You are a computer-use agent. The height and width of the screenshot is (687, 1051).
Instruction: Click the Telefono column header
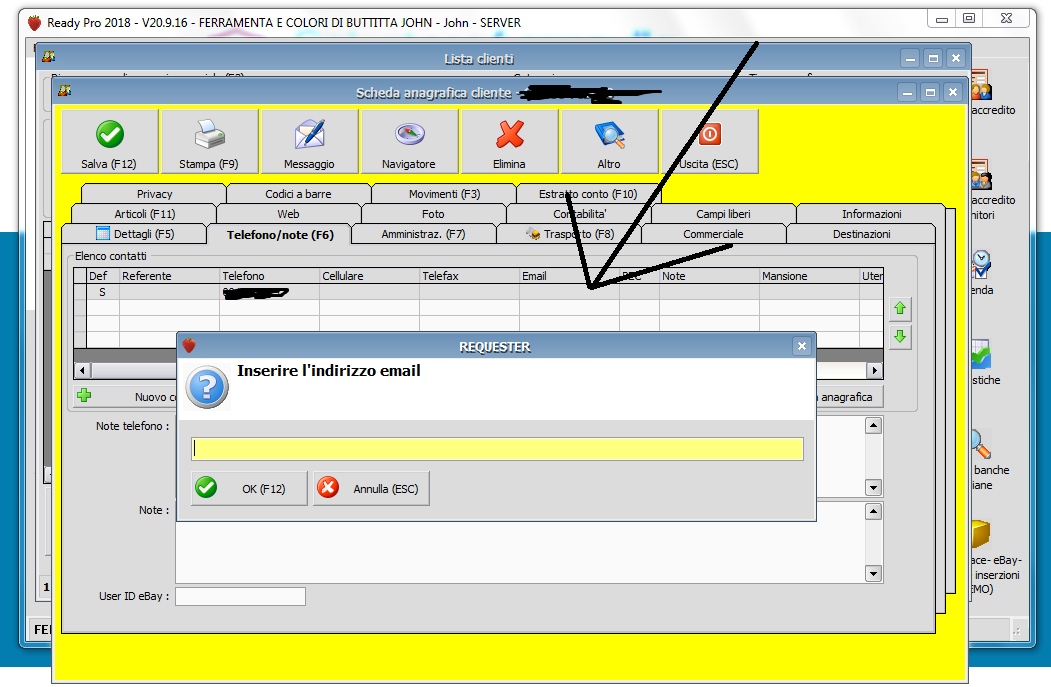point(269,275)
